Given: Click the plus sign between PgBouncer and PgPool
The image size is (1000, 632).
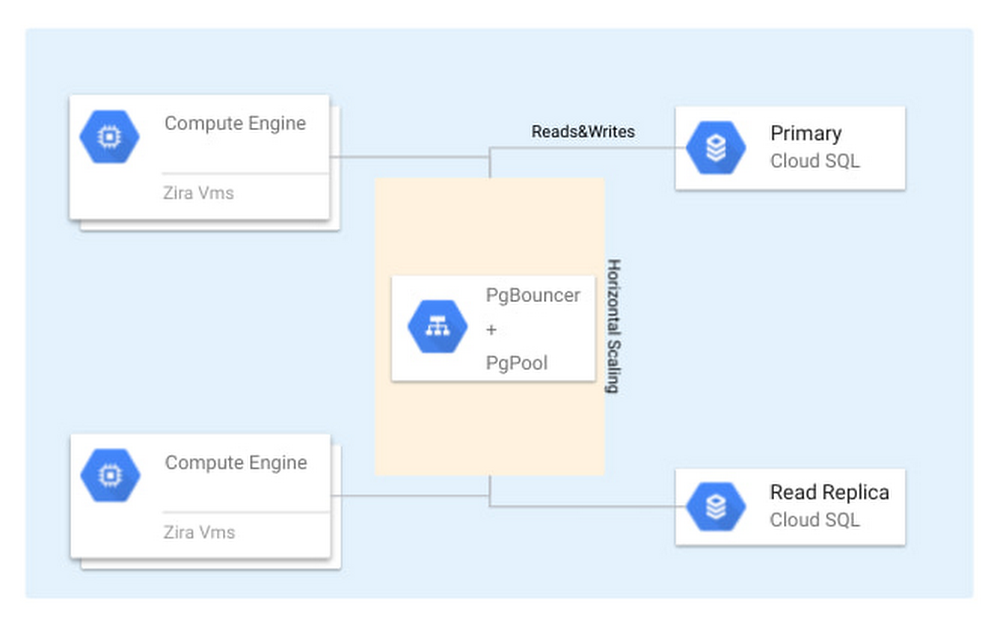Looking at the screenshot, I should pos(491,330).
